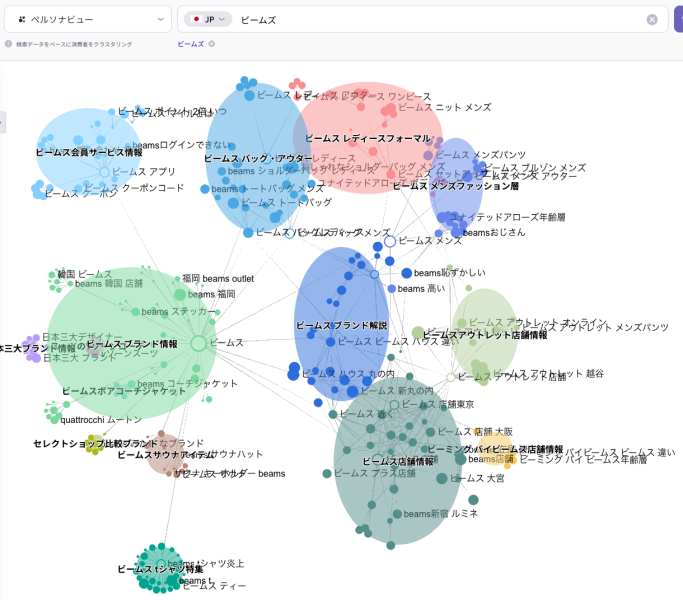Expand the collapsed left side panel handle
683x600 pixels.
point(2,122)
